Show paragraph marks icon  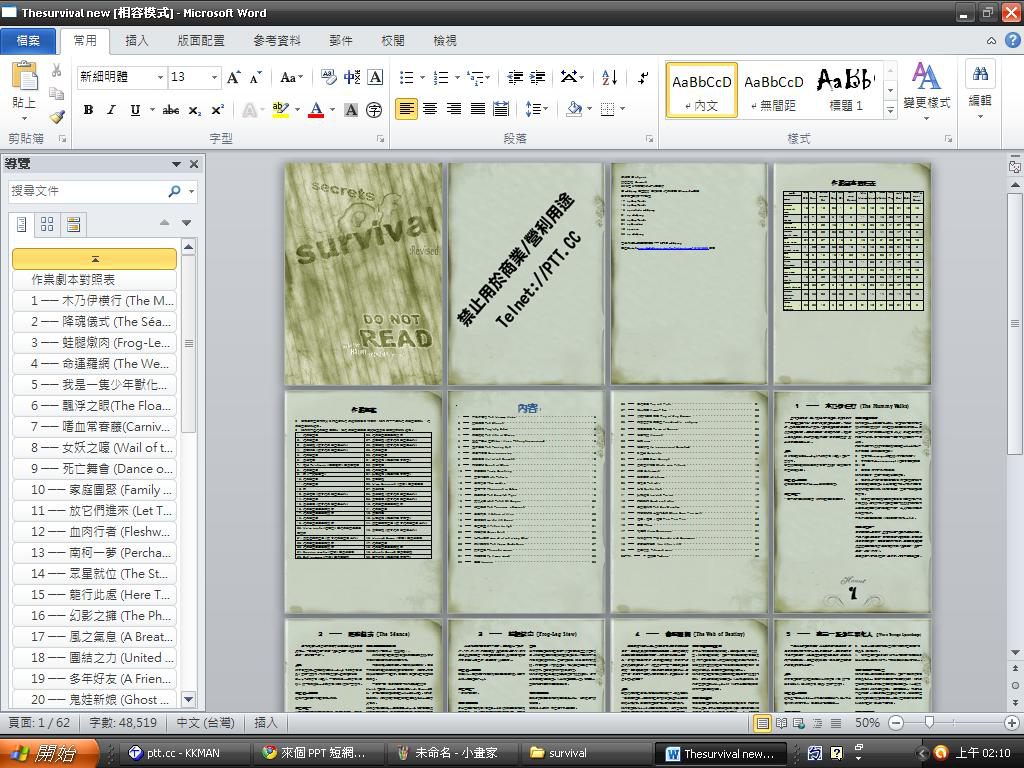(x=643, y=78)
